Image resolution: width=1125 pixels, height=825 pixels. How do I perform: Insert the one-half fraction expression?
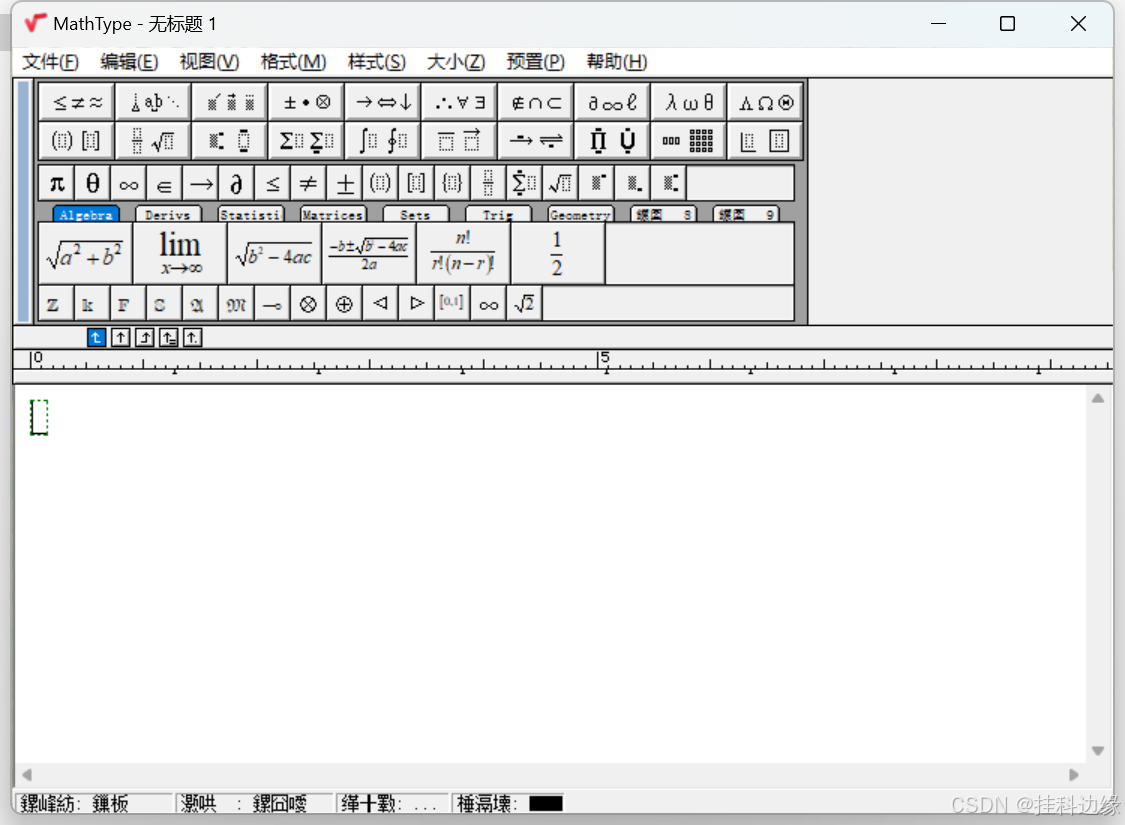[557, 253]
